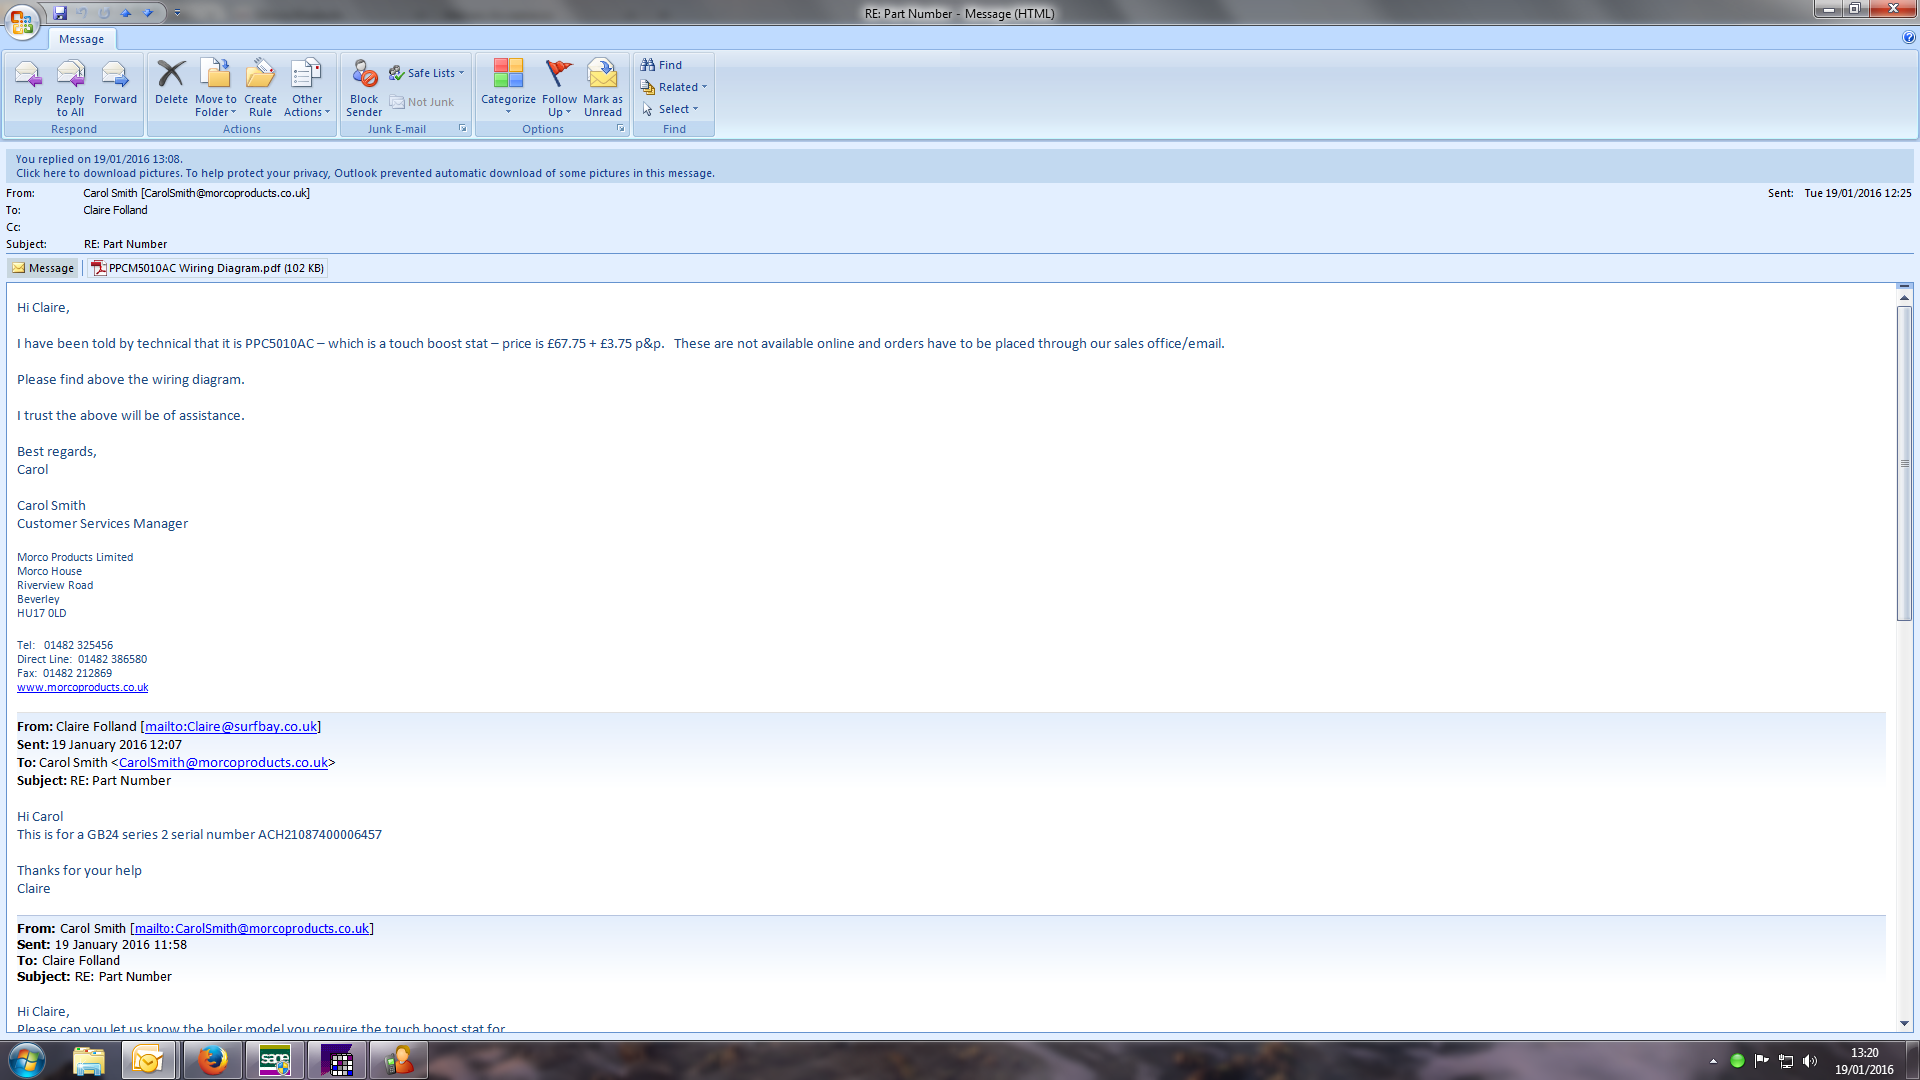Open PPCM5010AC Wiring Diagram.pdf attachment
Image resolution: width=1920 pixels, height=1080 pixels.
click(x=208, y=268)
